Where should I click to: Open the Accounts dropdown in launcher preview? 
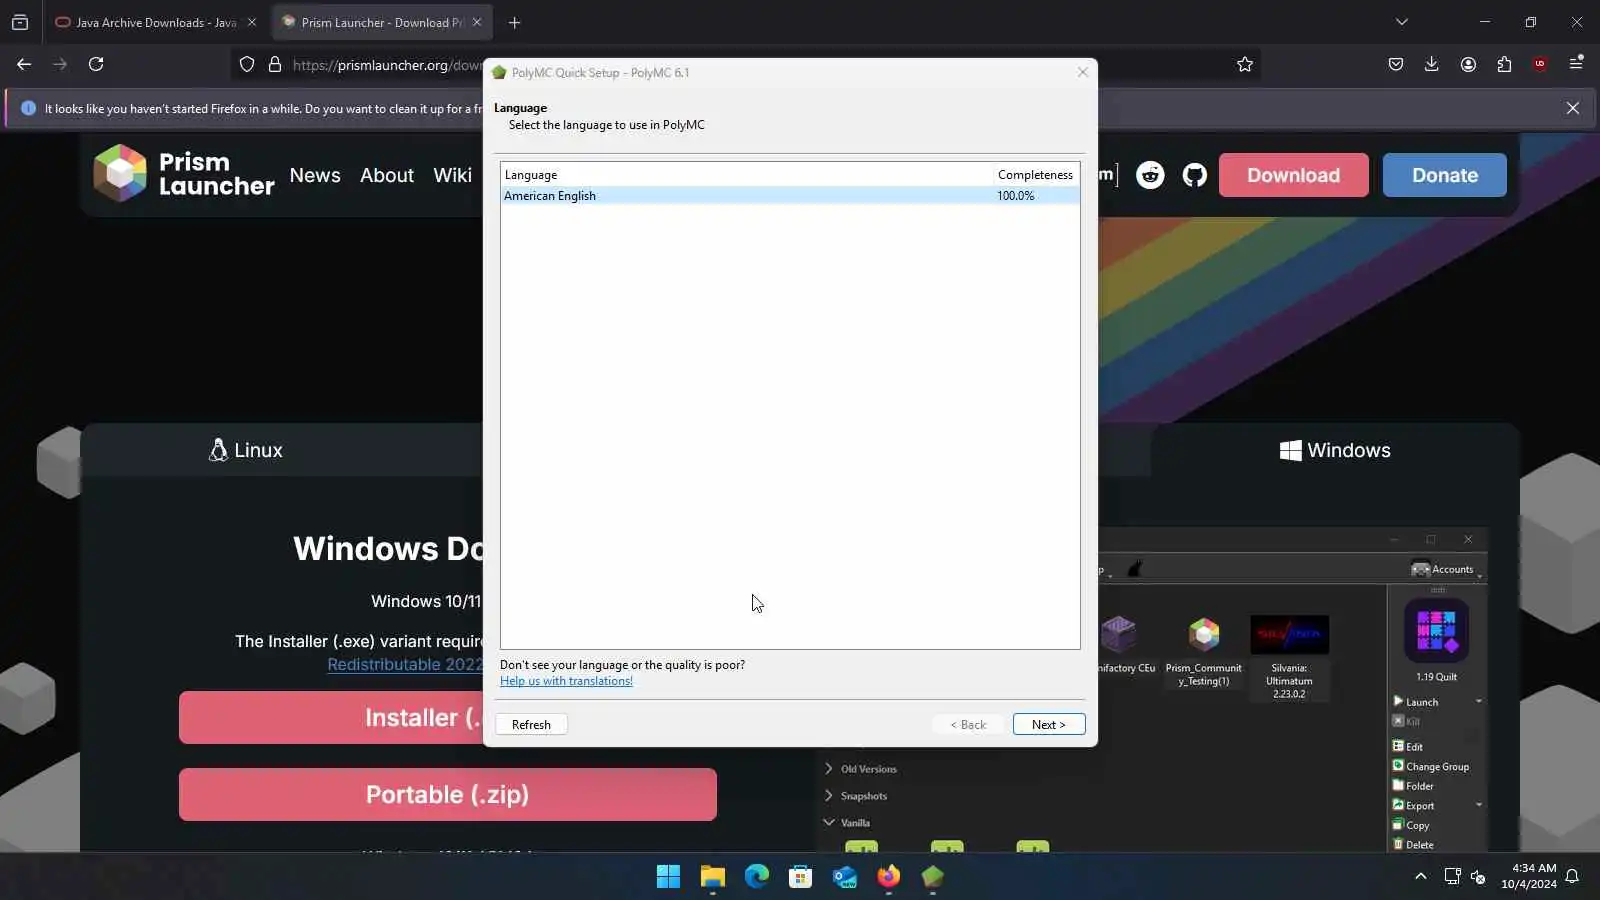1446,569
